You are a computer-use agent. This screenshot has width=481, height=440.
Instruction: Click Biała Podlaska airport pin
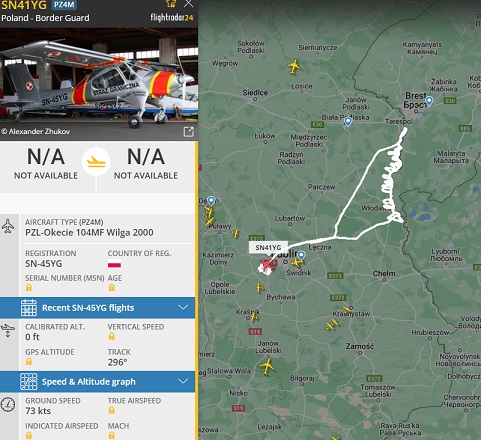pyautogui.click(x=348, y=121)
